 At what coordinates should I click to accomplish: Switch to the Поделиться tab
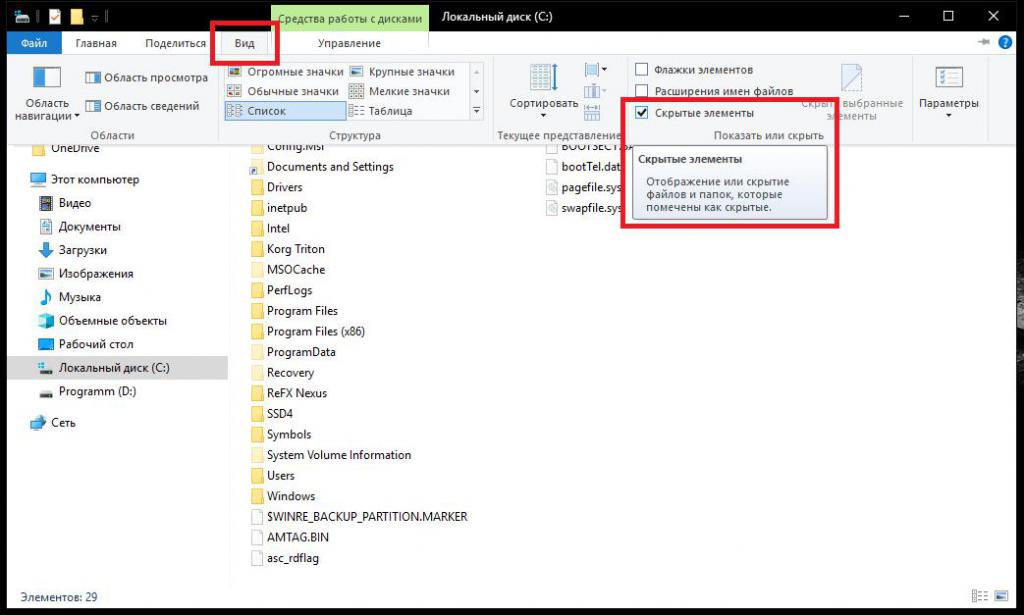coord(175,43)
